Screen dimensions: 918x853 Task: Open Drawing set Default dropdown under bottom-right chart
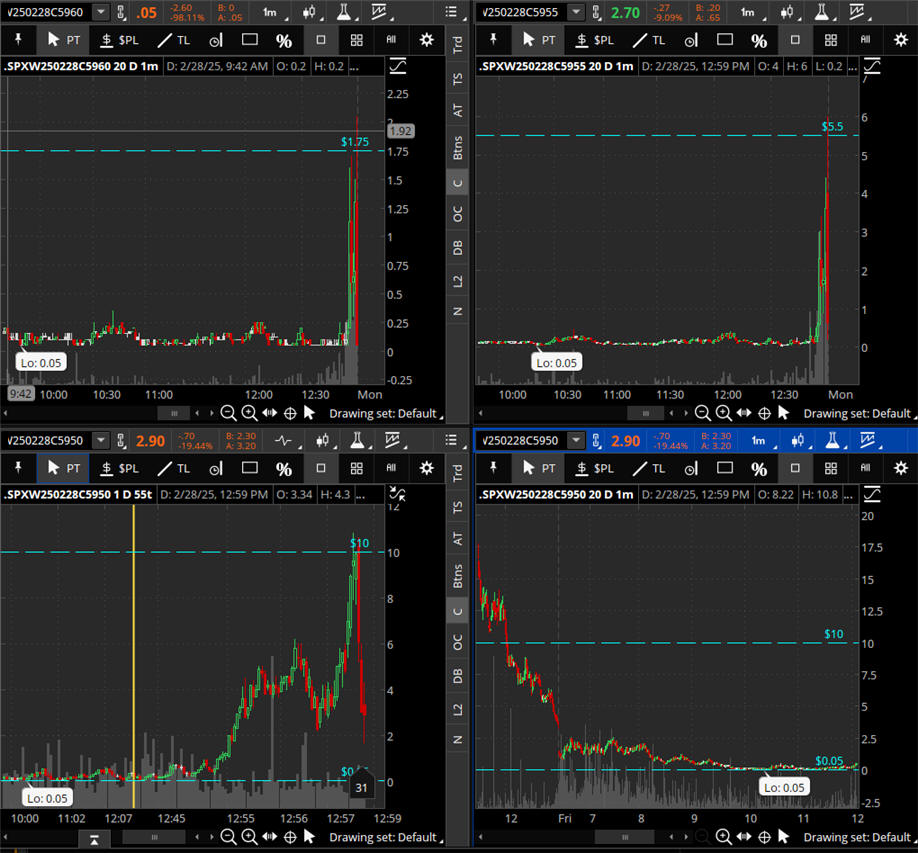pos(859,837)
